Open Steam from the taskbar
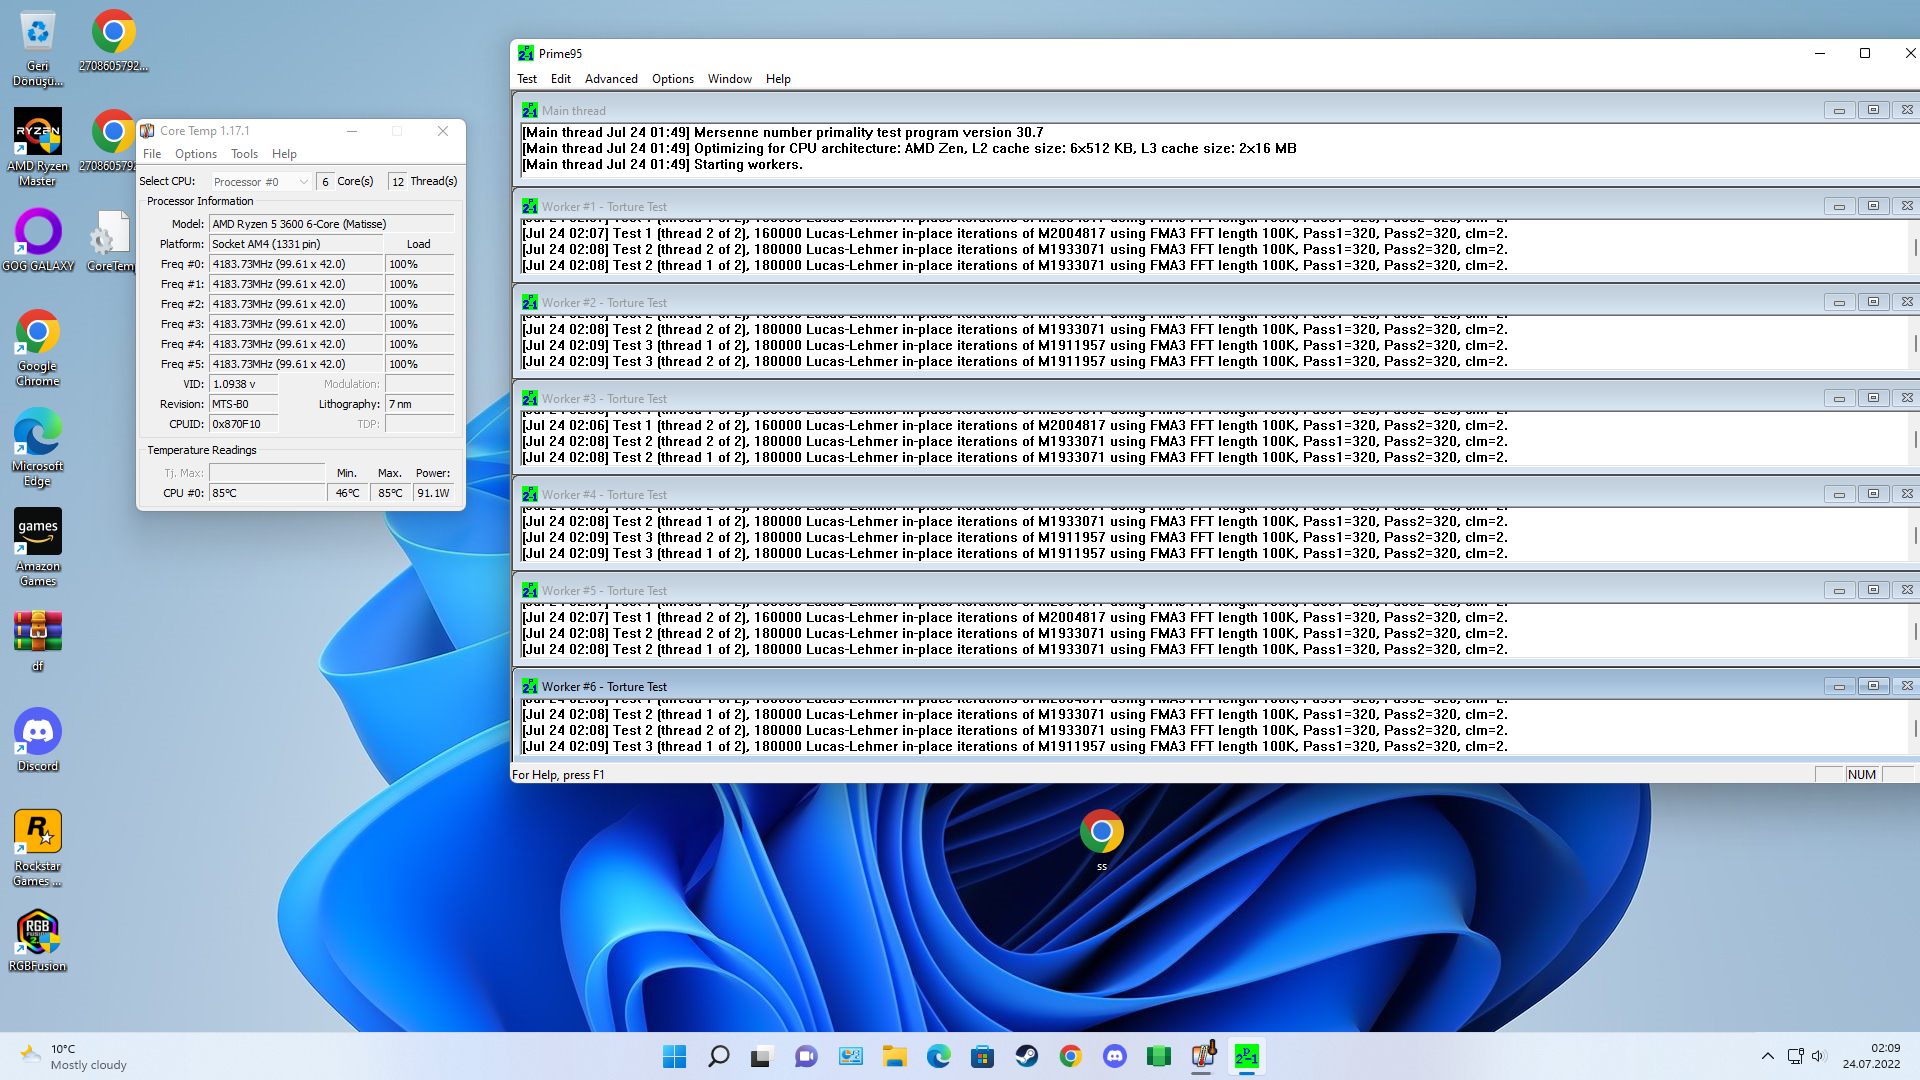The width and height of the screenshot is (1920, 1080). tap(1026, 1056)
